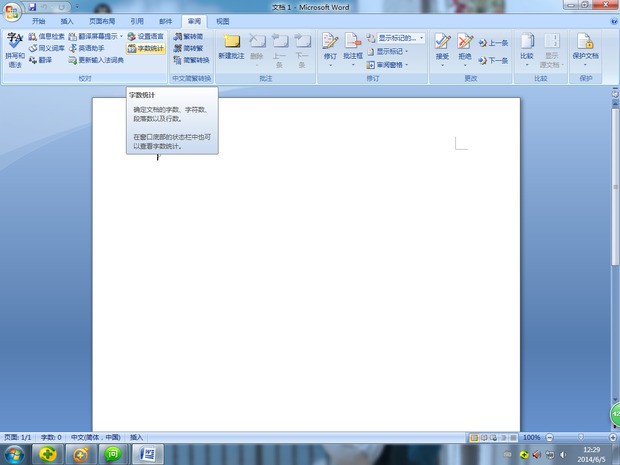Click the Compare (比较) documents icon
620x465 pixels.
[526, 47]
